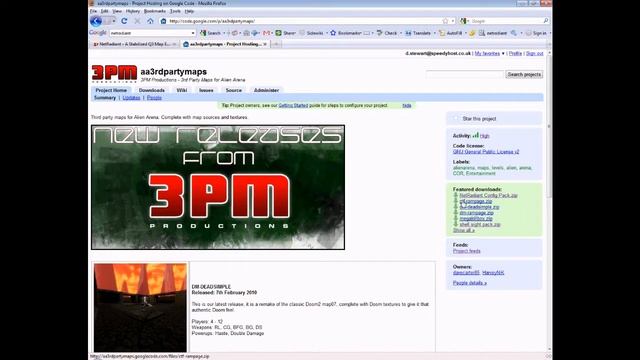Click Translate in the Google toolbar
Image resolution: width=640 pixels, height=360 pixels.
click(x=418, y=33)
